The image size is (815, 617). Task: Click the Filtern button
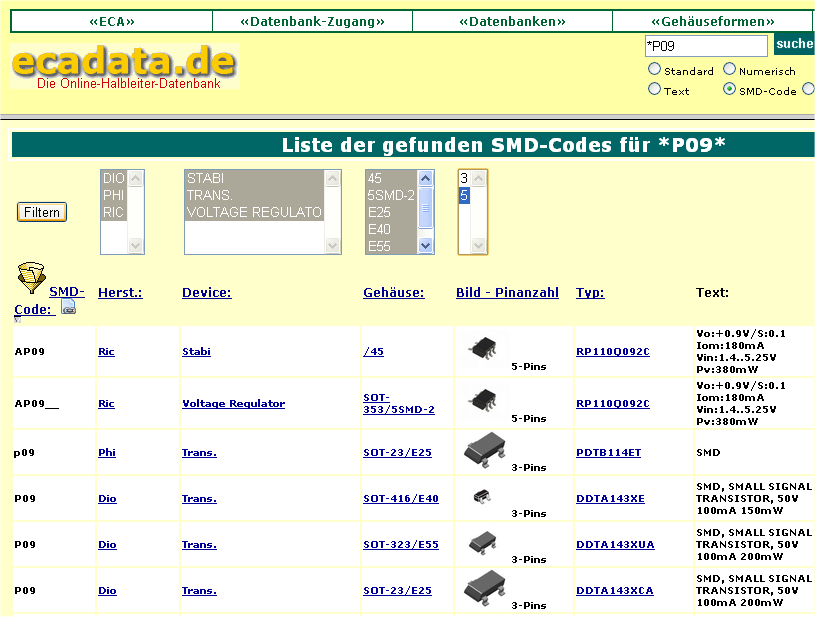(x=42, y=212)
